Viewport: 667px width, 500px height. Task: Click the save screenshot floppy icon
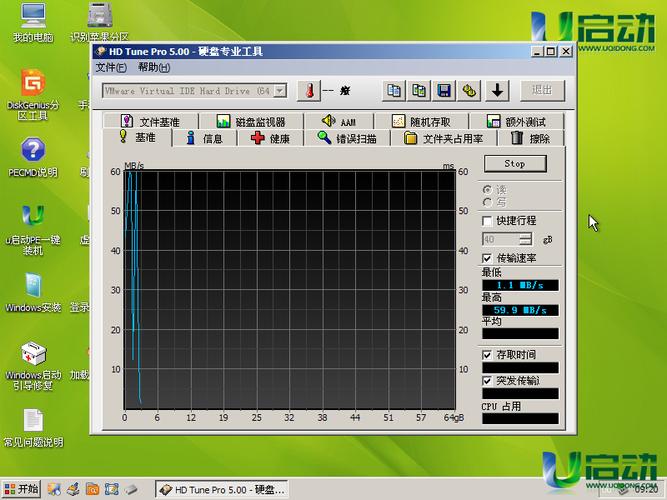[x=444, y=90]
